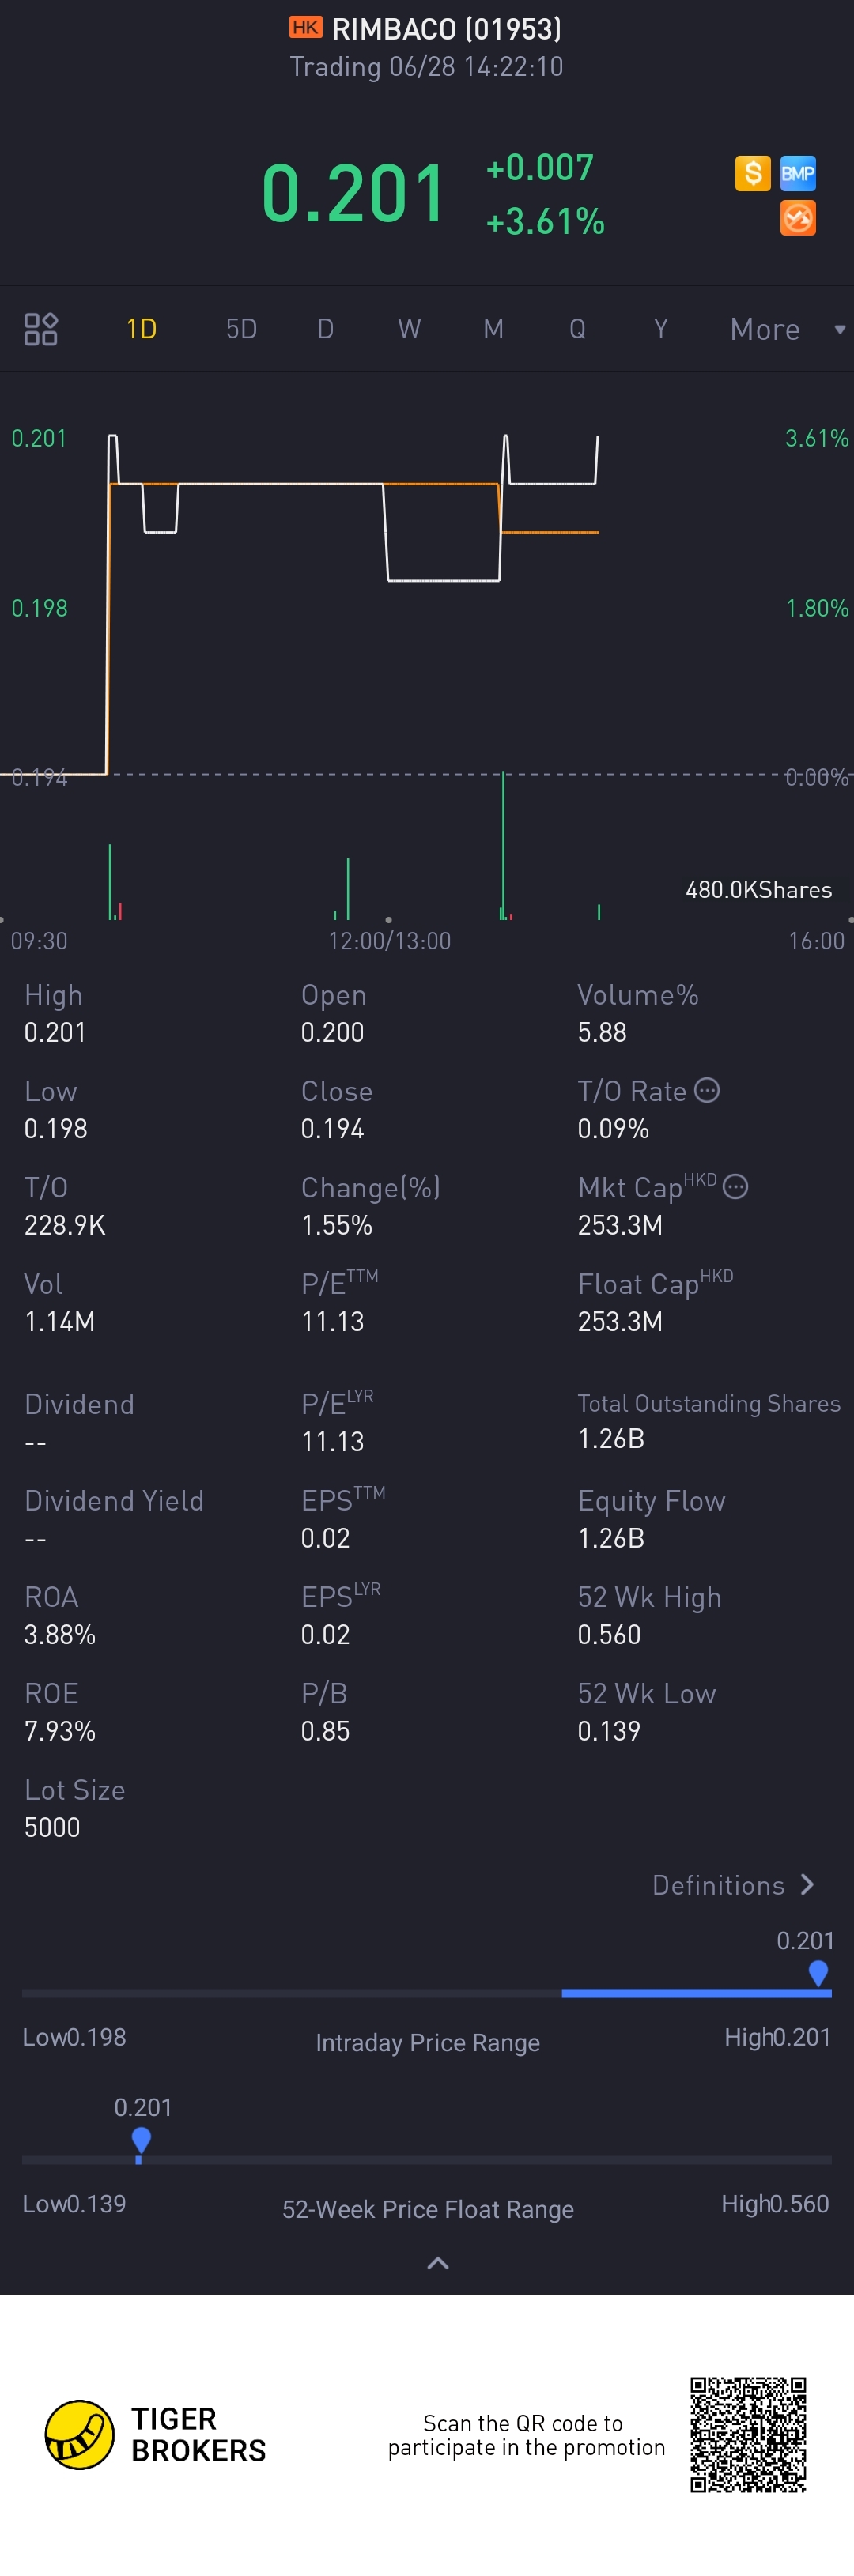The width and height of the screenshot is (854, 2576).
Task: Collapse the details panel with up chevron
Action: pyautogui.click(x=437, y=2263)
